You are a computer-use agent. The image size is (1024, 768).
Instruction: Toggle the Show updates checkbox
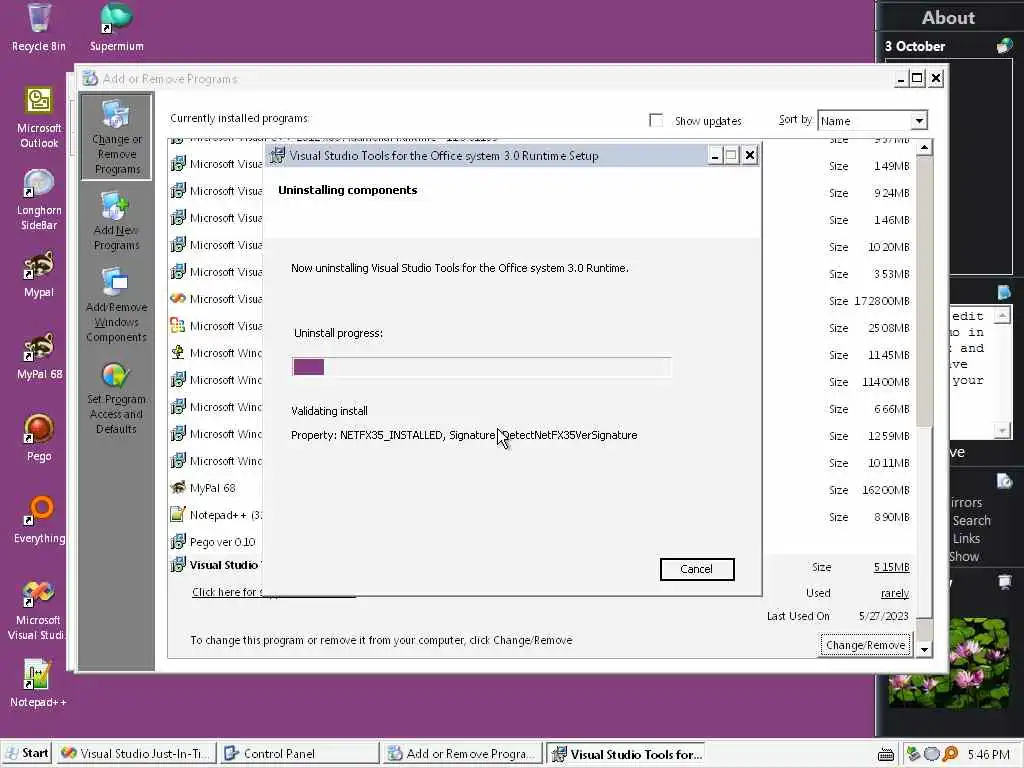656,120
